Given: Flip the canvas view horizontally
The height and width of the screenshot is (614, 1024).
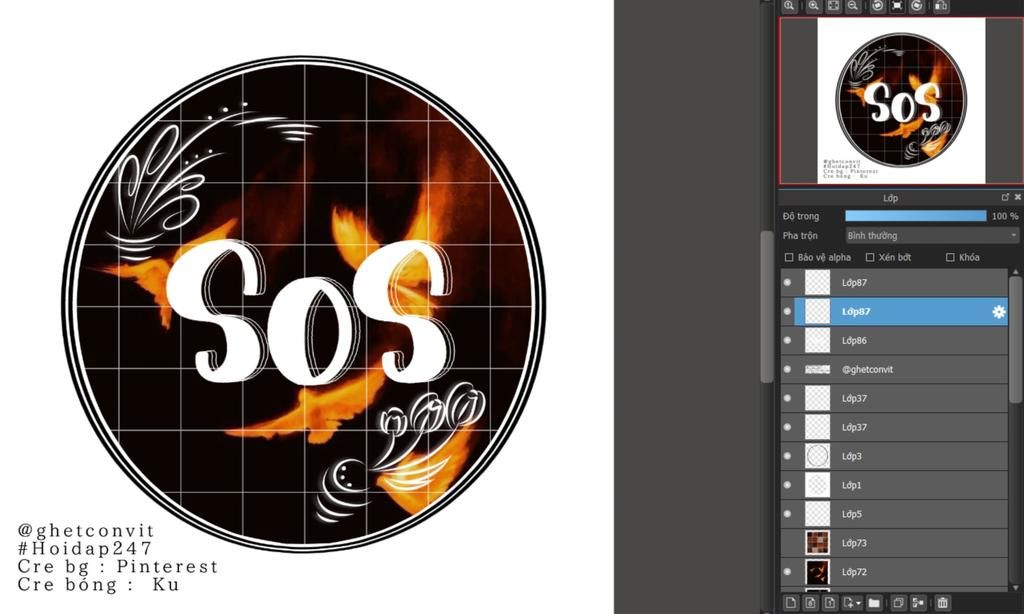Looking at the screenshot, I should point(941,6).
